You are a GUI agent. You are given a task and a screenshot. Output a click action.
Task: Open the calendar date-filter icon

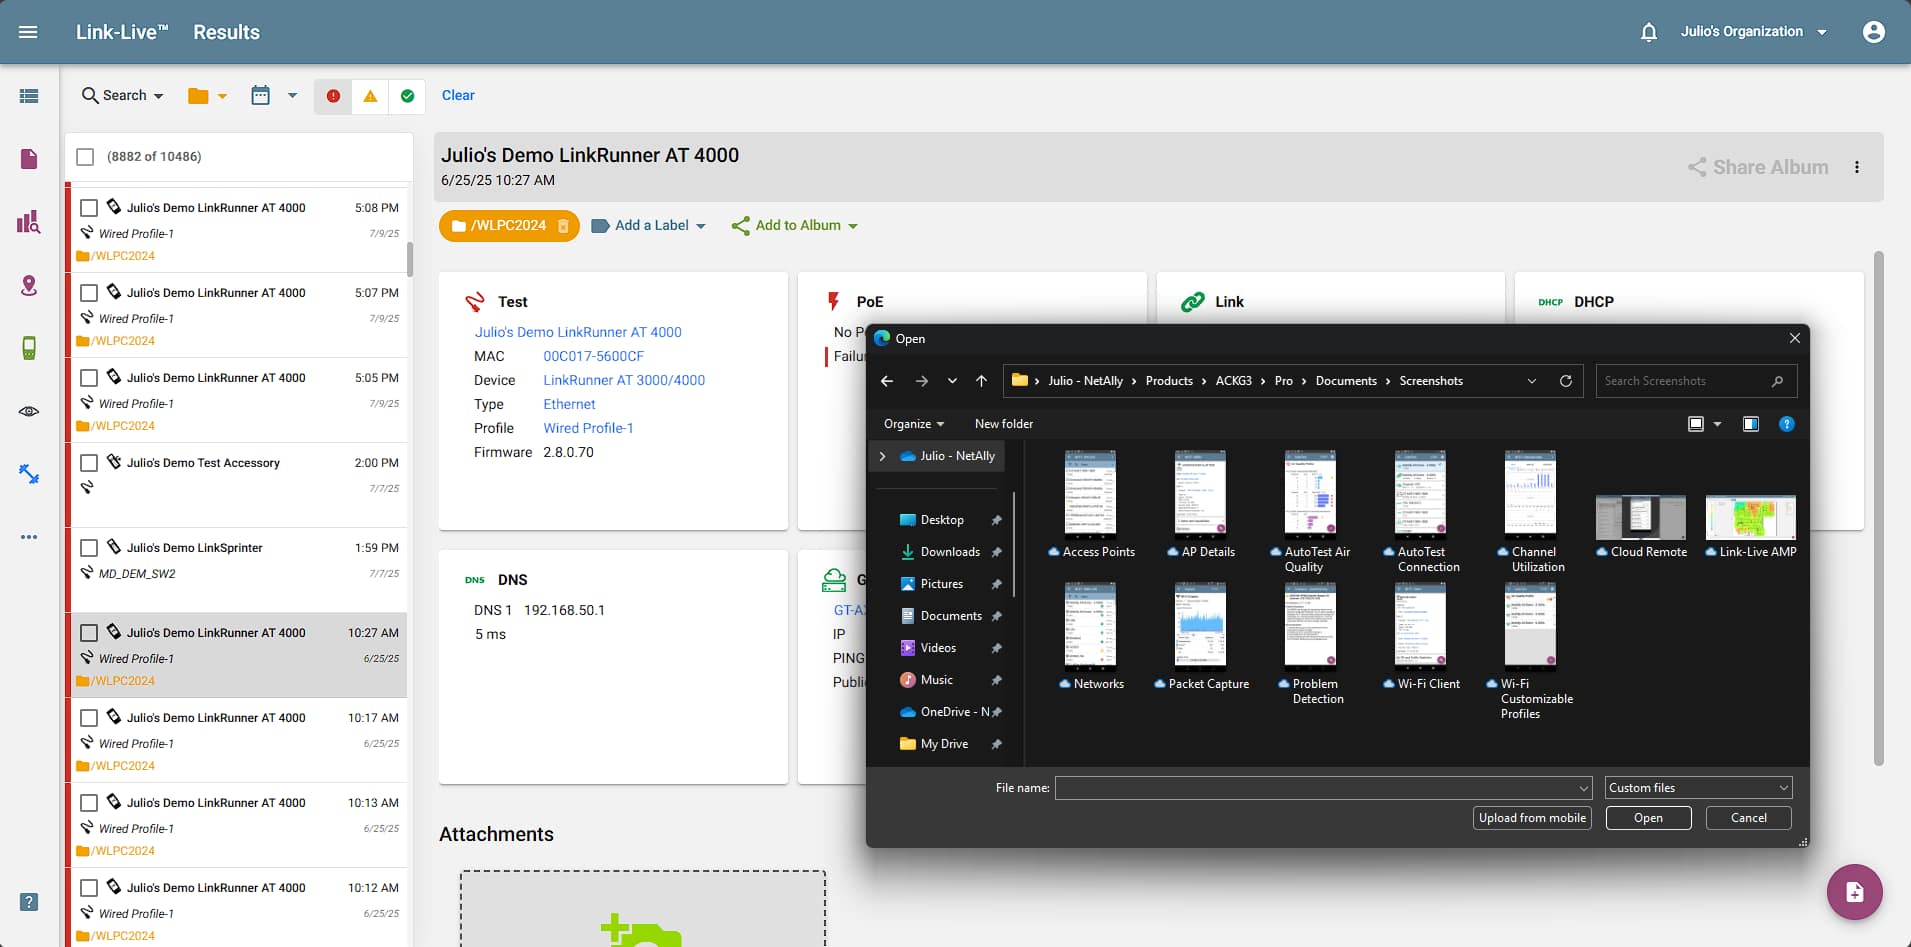tap(260, 95)
